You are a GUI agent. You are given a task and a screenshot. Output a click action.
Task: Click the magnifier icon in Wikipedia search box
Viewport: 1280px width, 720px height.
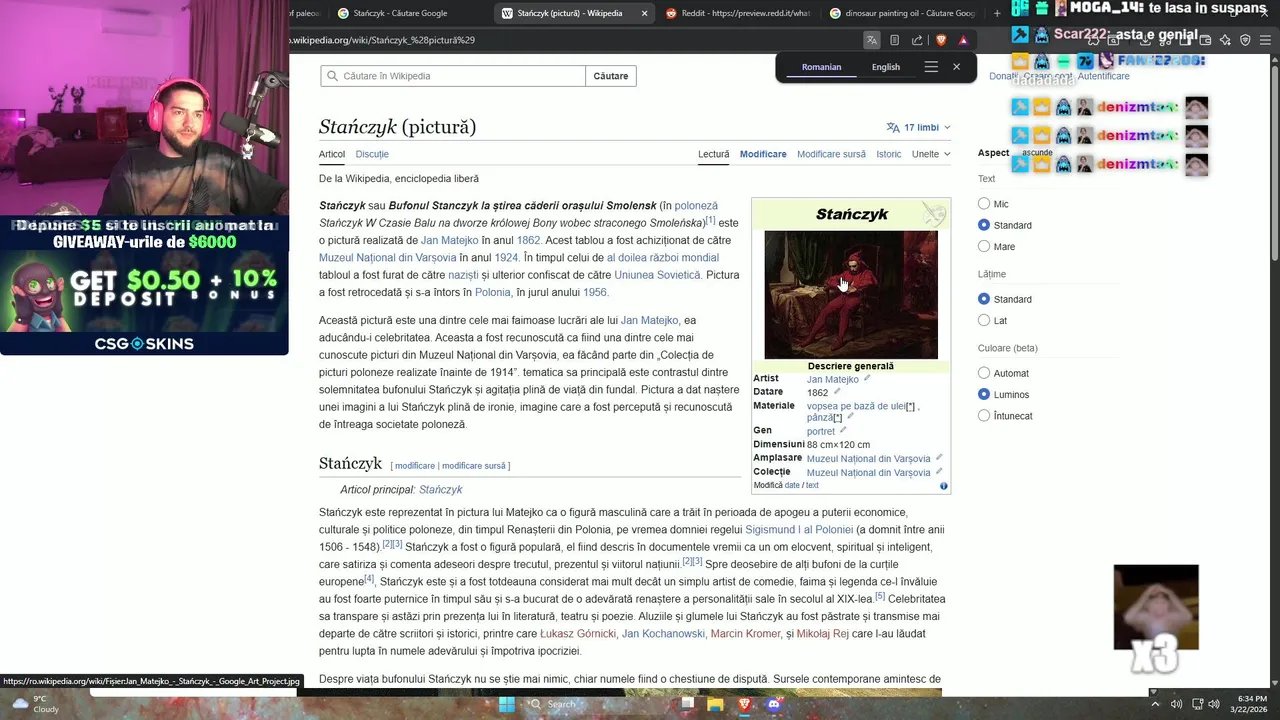(x=332, y=76)
